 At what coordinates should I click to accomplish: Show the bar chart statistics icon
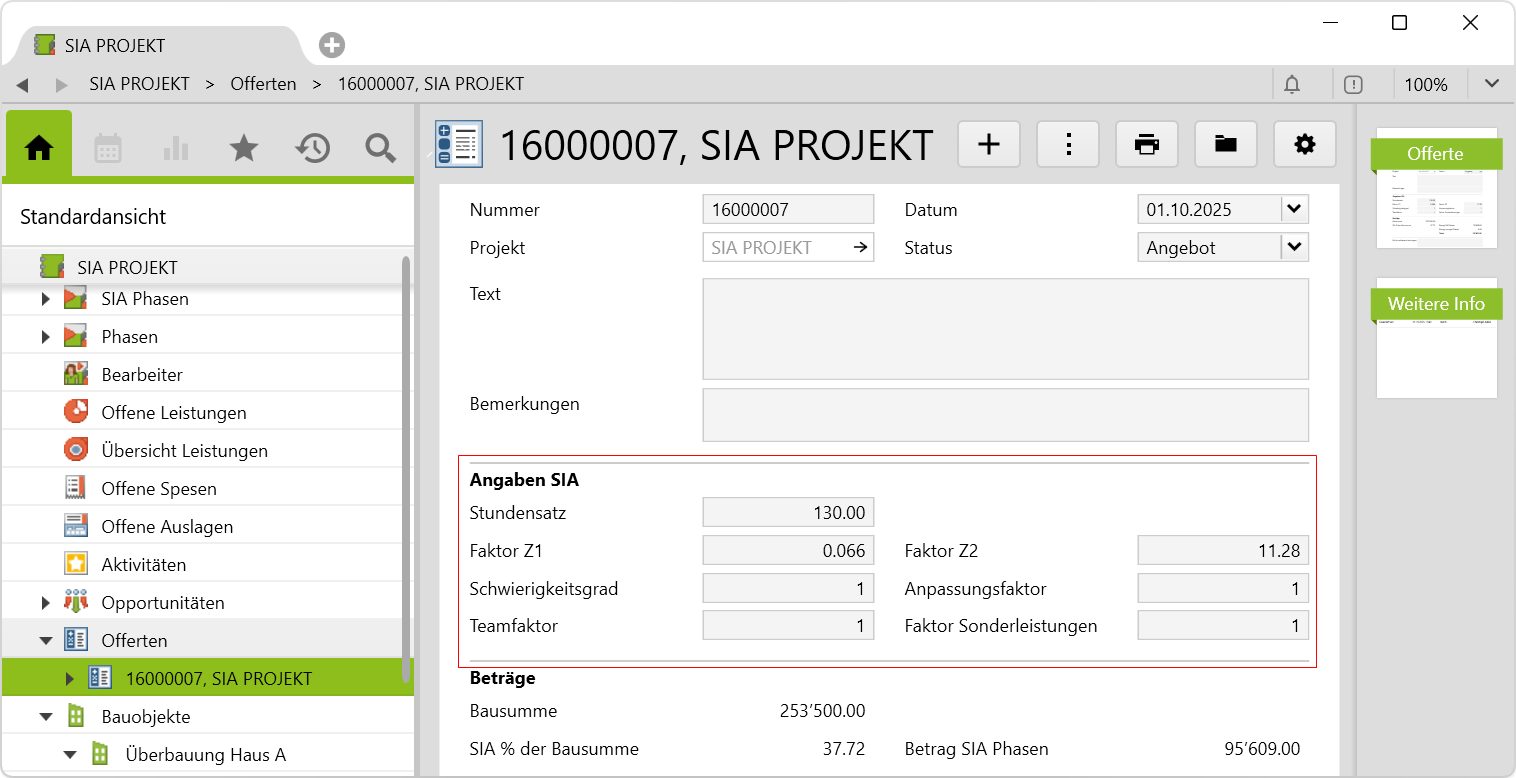pos(176,149)
